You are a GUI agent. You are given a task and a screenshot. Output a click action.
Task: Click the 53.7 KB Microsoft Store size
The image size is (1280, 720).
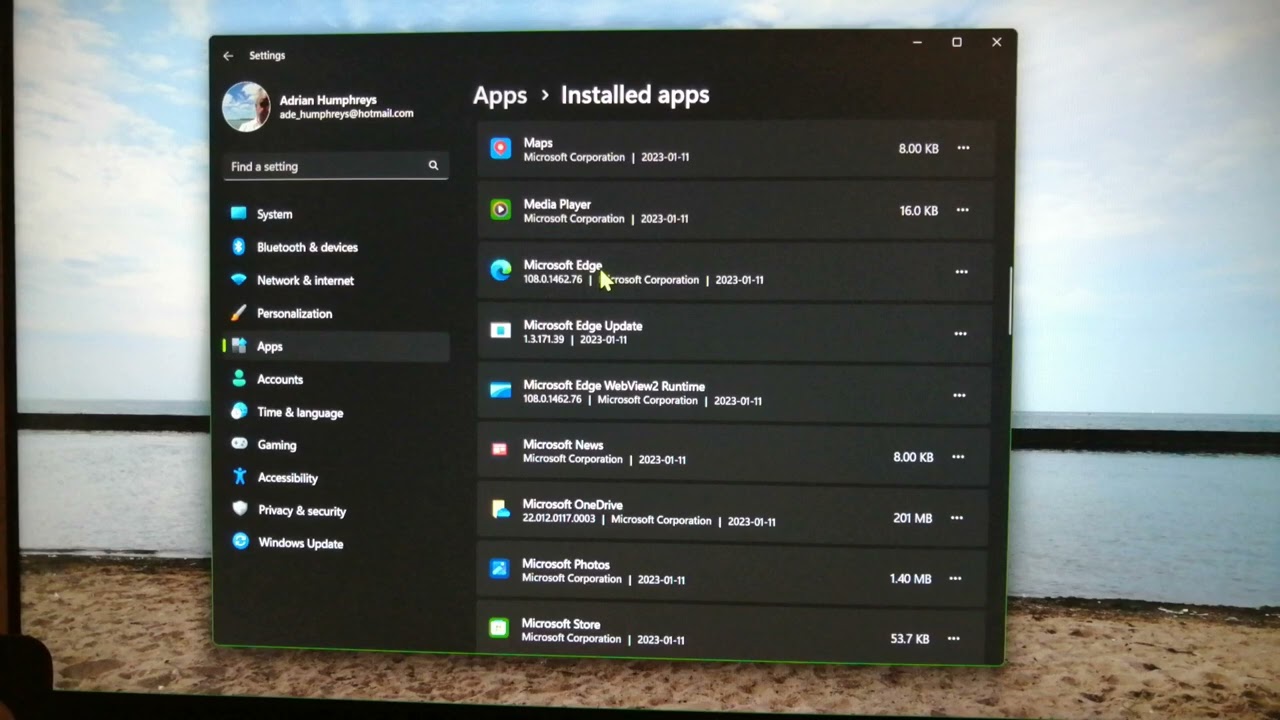(x=909, y=638)
